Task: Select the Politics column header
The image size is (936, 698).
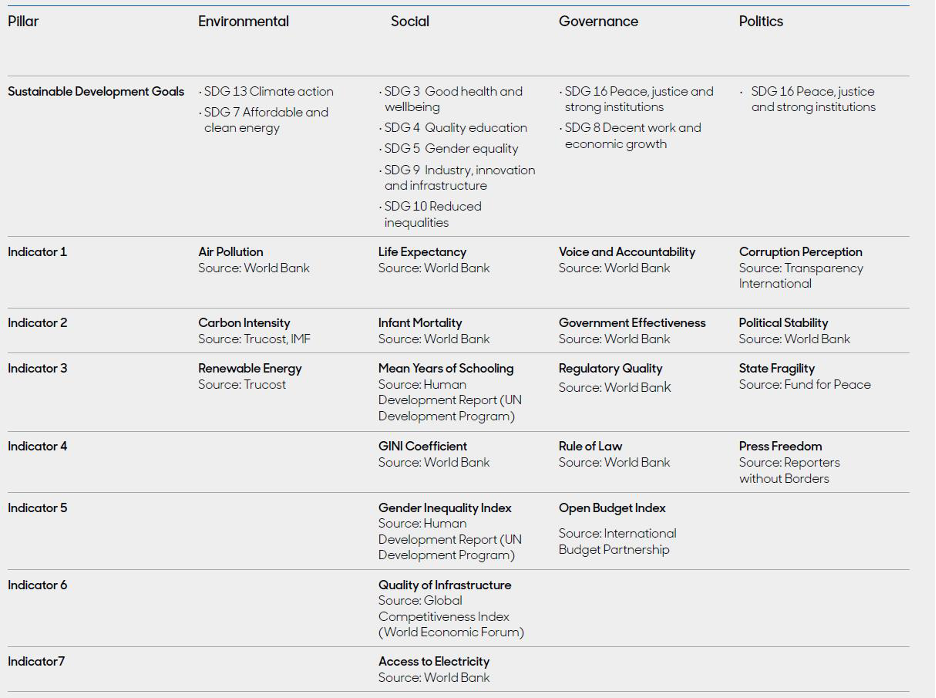Action: point(761,21)
